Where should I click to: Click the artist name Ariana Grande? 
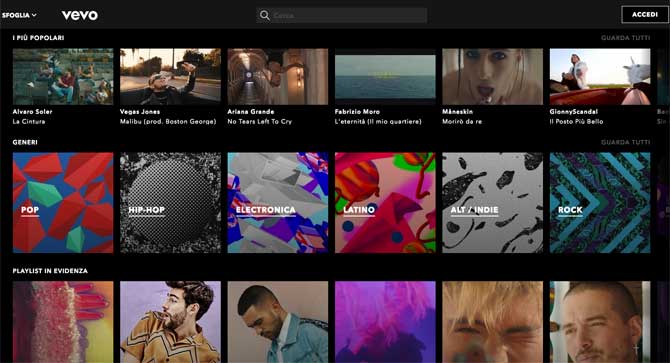pyautogui.click(x=251, y=111)
